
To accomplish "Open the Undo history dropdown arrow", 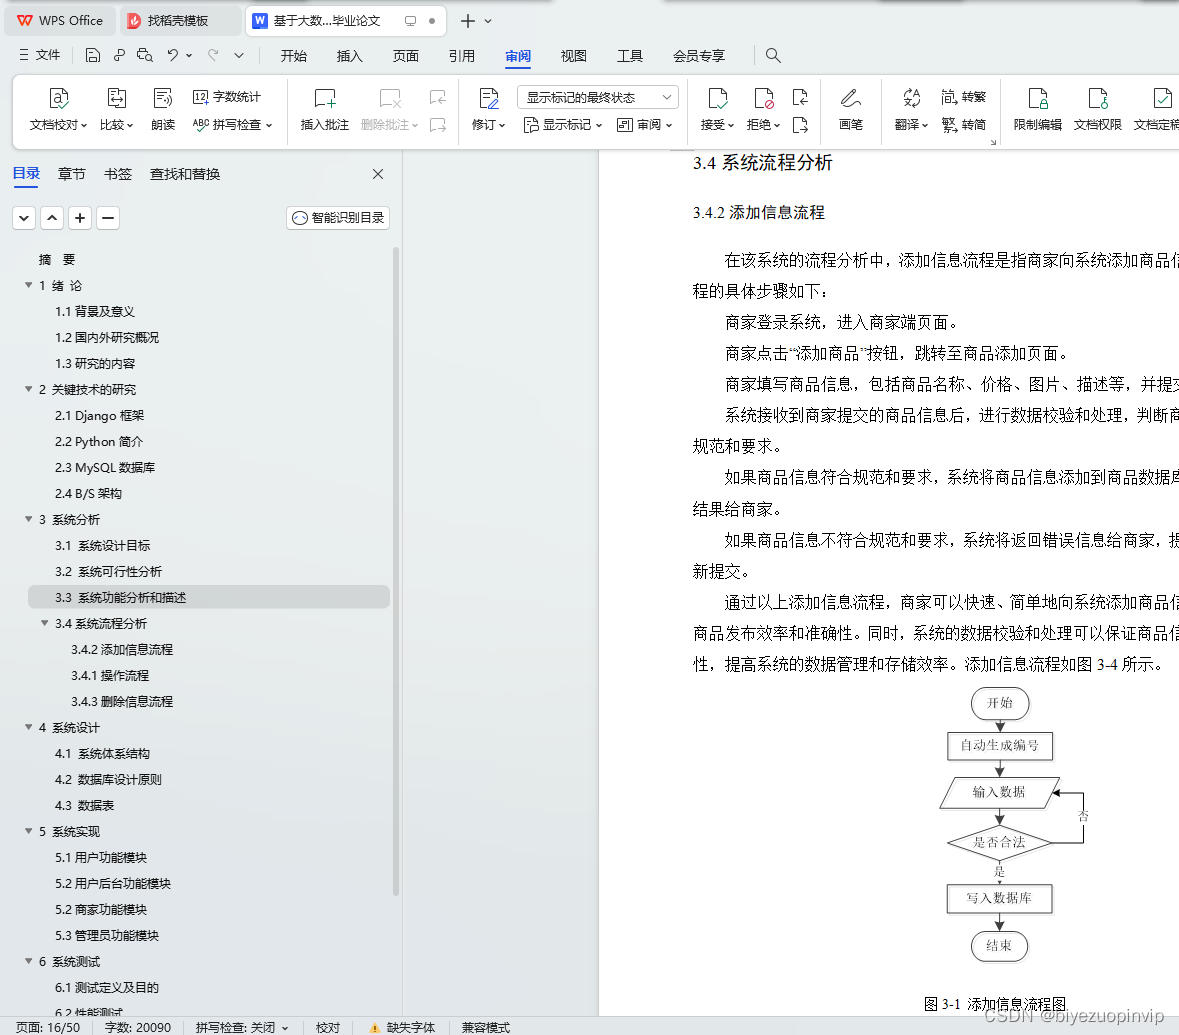I will pos(189,55).
